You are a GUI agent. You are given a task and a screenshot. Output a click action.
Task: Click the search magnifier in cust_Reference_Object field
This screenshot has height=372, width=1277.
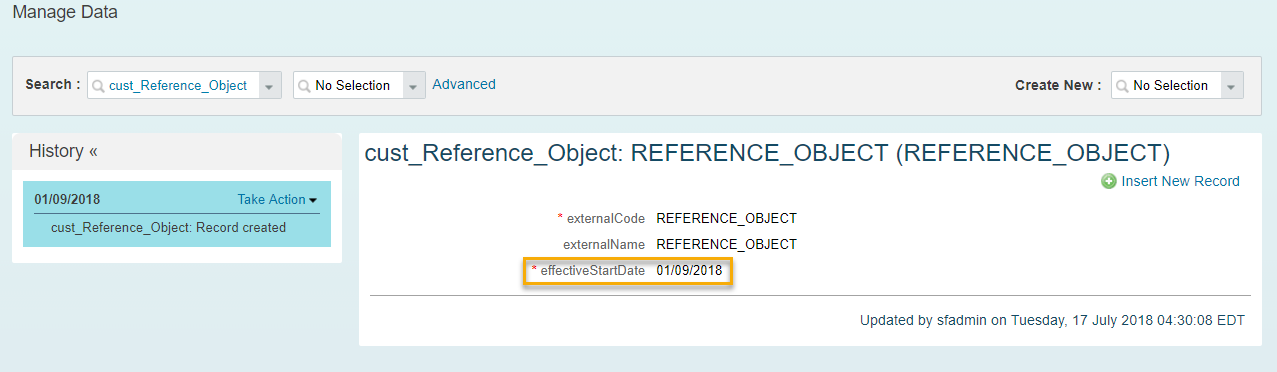point(98,86)
